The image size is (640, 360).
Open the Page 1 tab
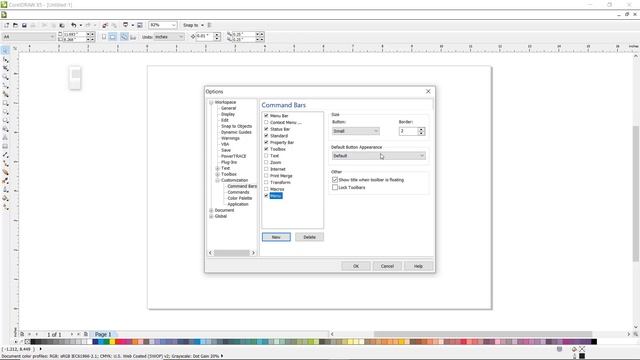click(x=103, y=334)
